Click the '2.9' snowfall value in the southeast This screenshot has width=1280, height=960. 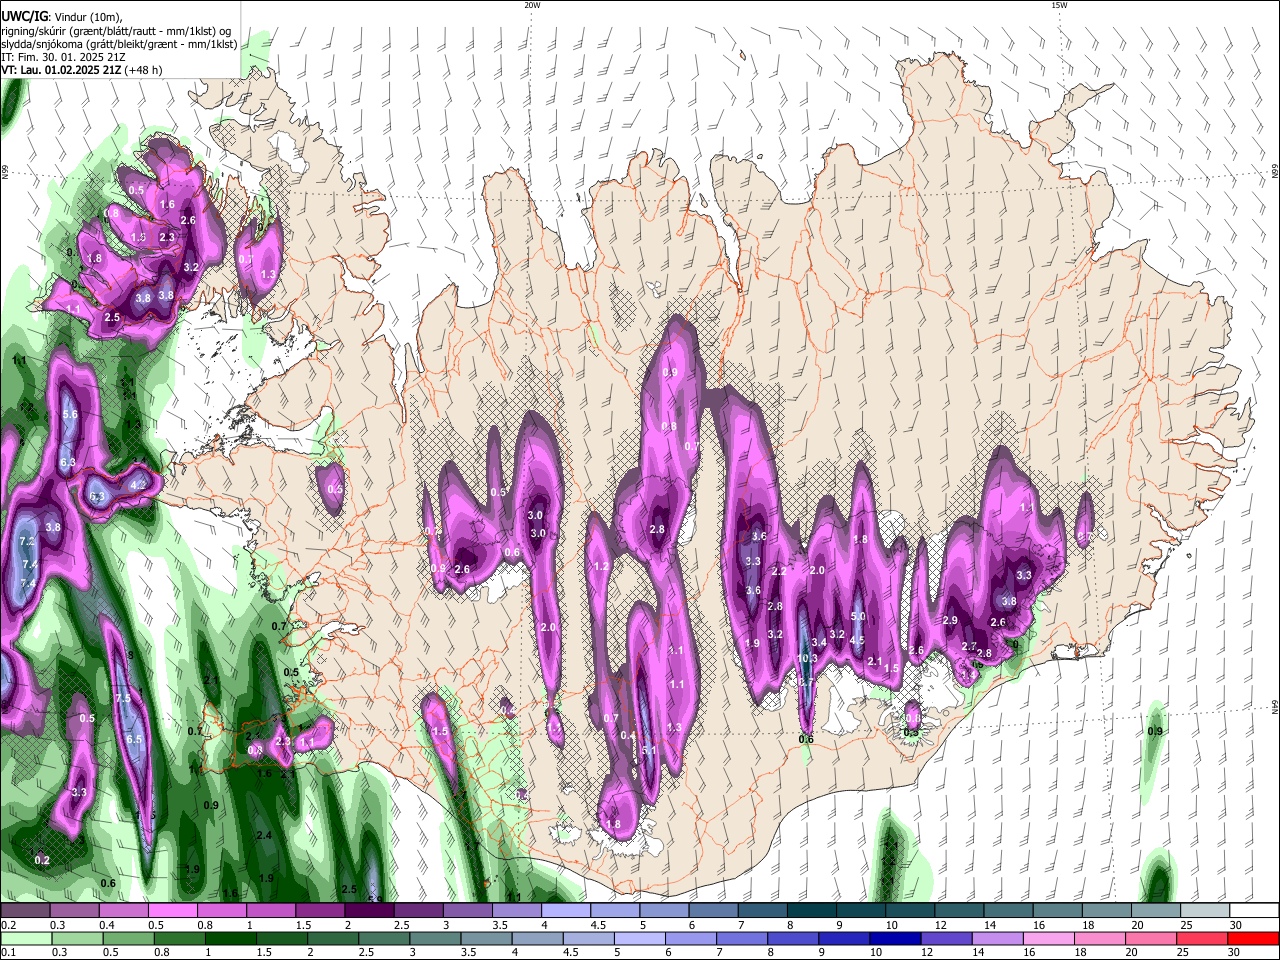tap(950, 621)
